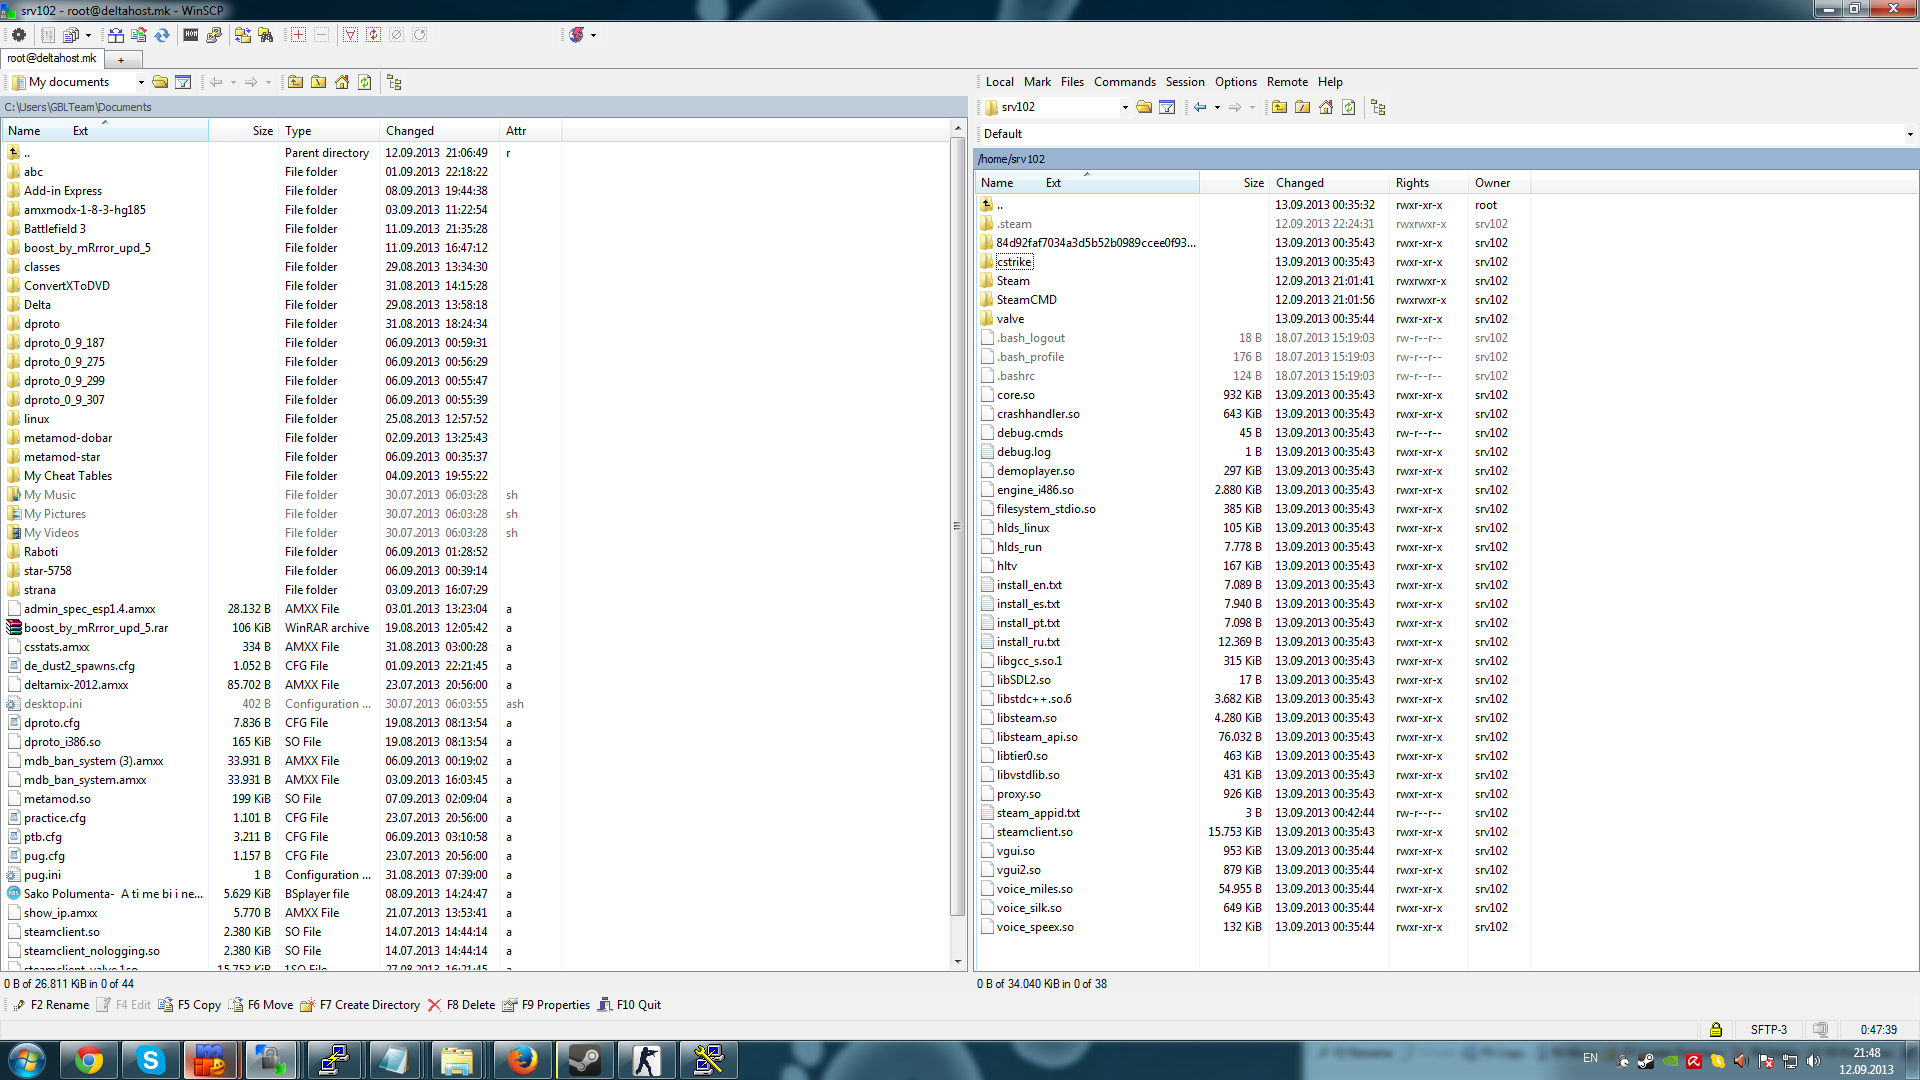Image resolution: width=1920 pixels, height=1080 pixels.
Task: Select cstrike folder in remote panel
Action: pyautogui.click(x=1014, y=262)
